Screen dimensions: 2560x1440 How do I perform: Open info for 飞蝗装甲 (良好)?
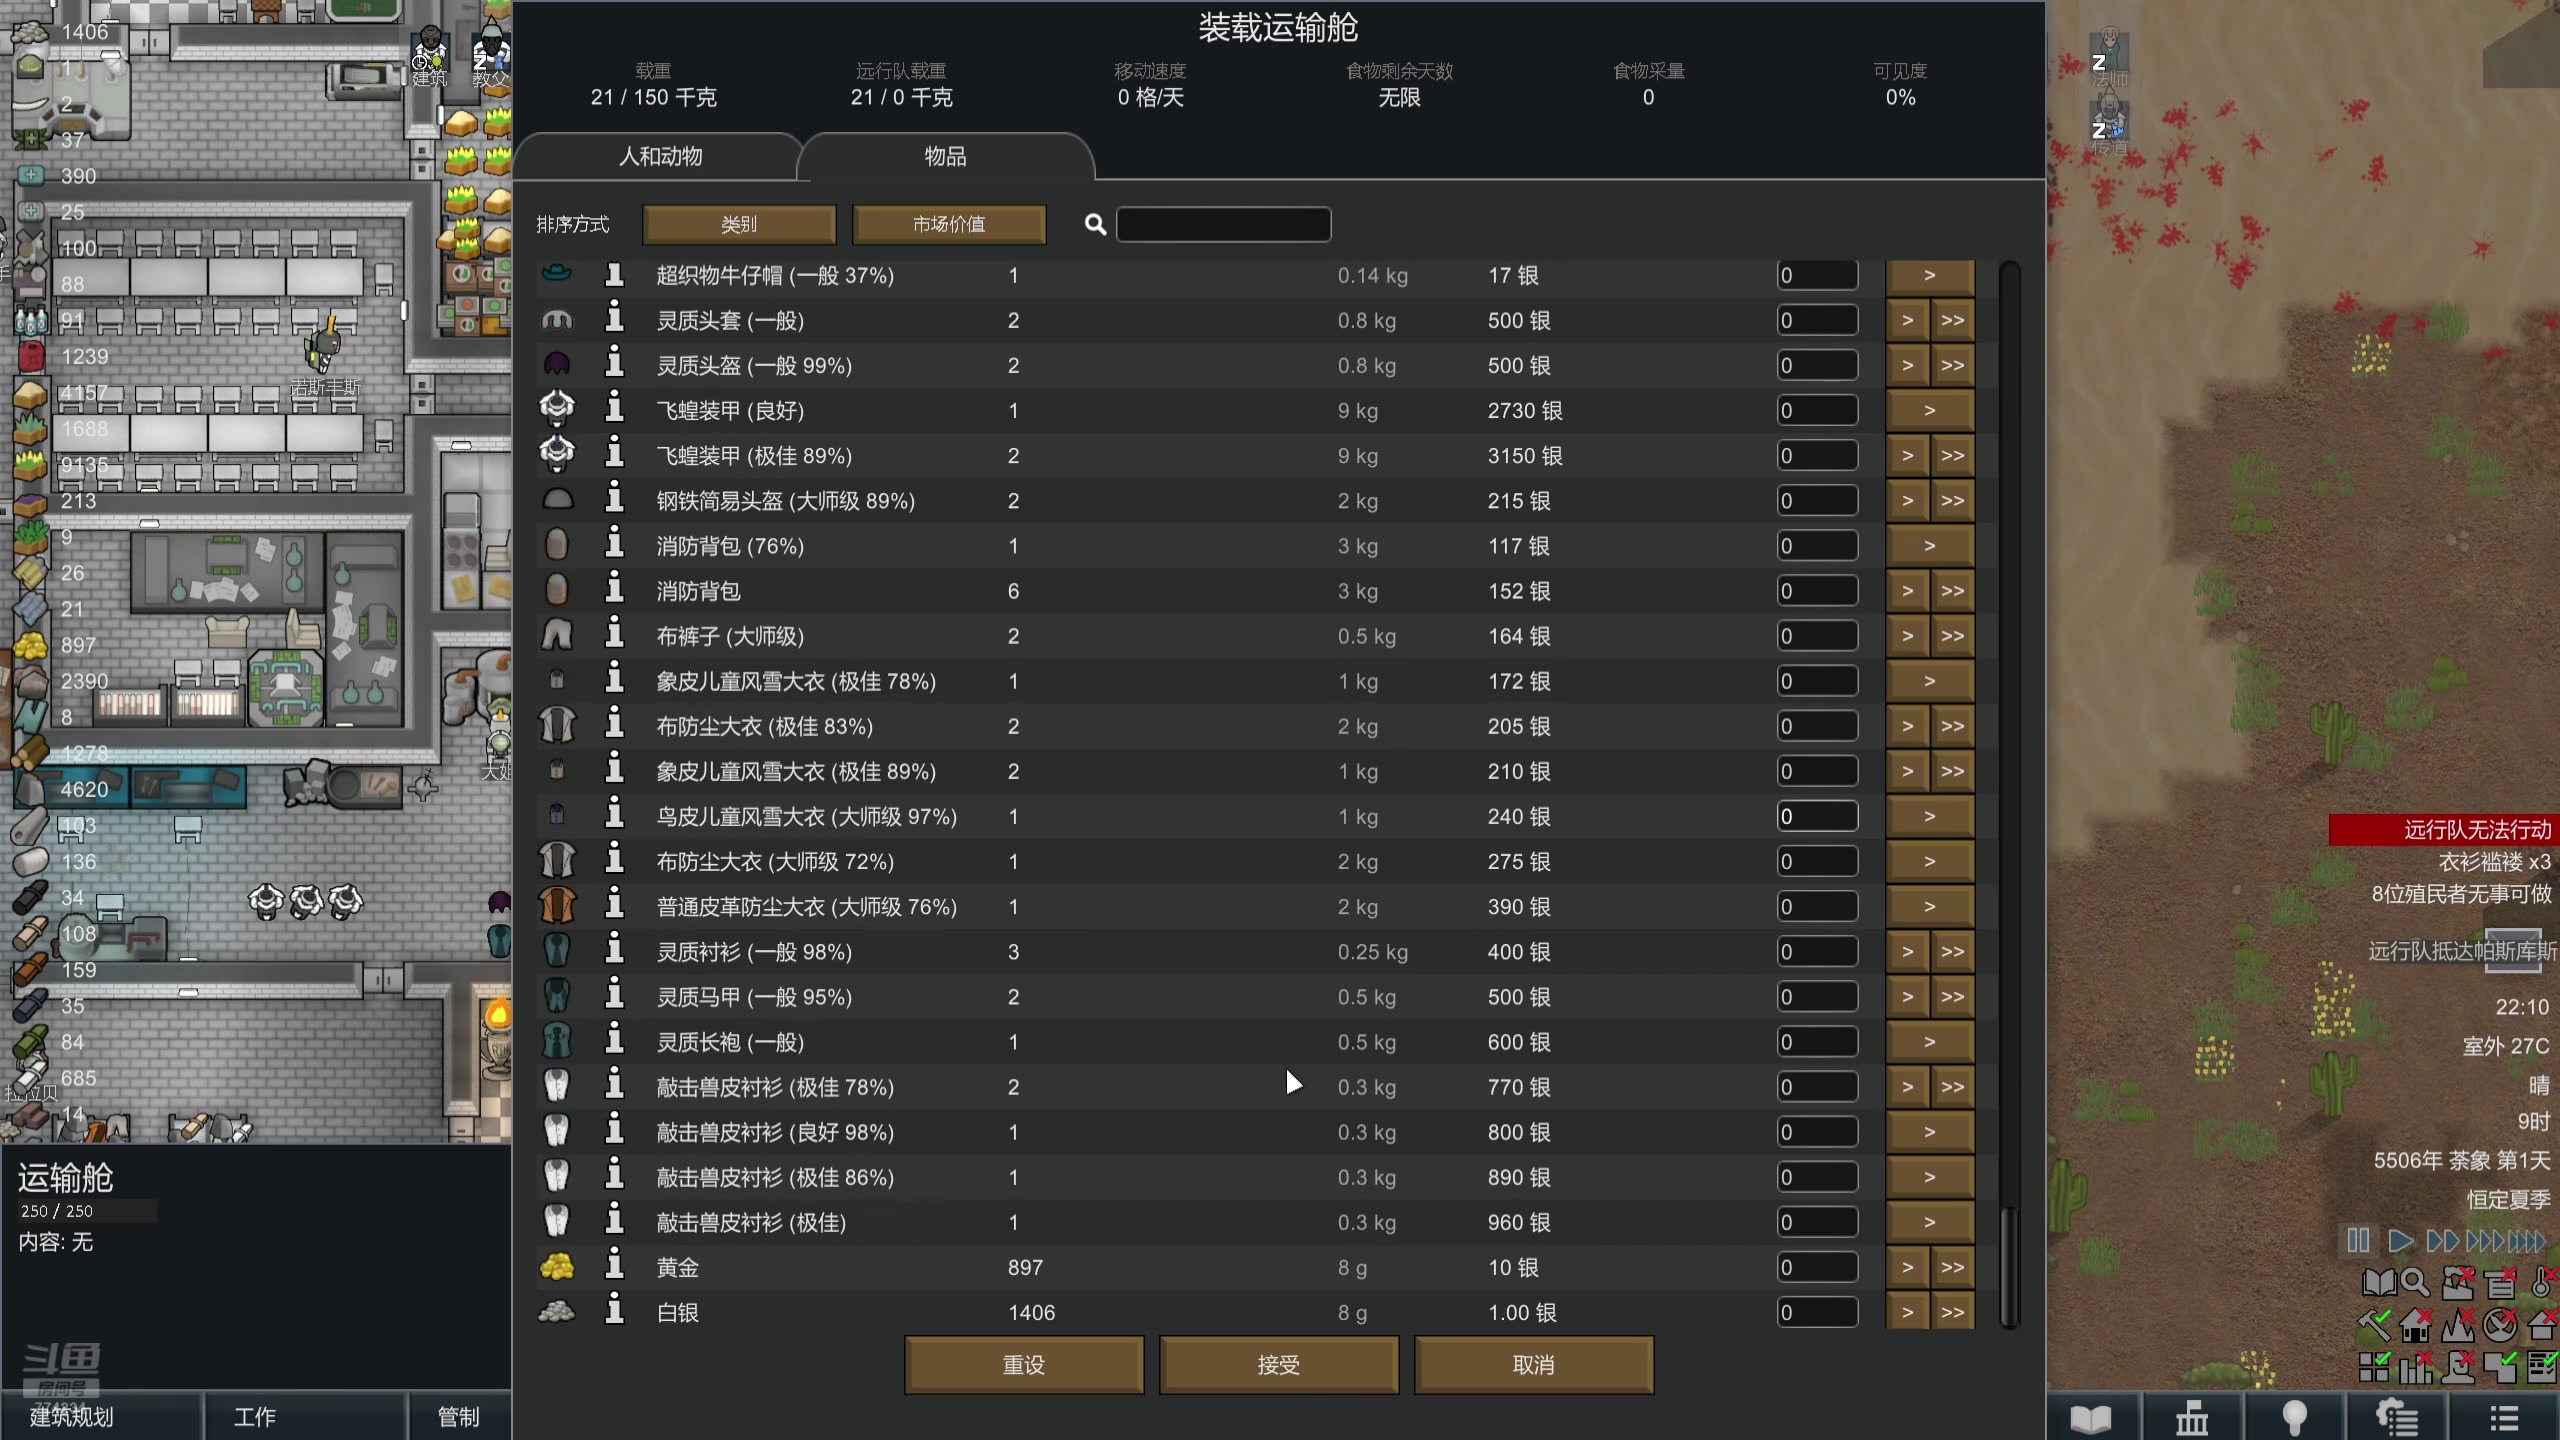615,409
